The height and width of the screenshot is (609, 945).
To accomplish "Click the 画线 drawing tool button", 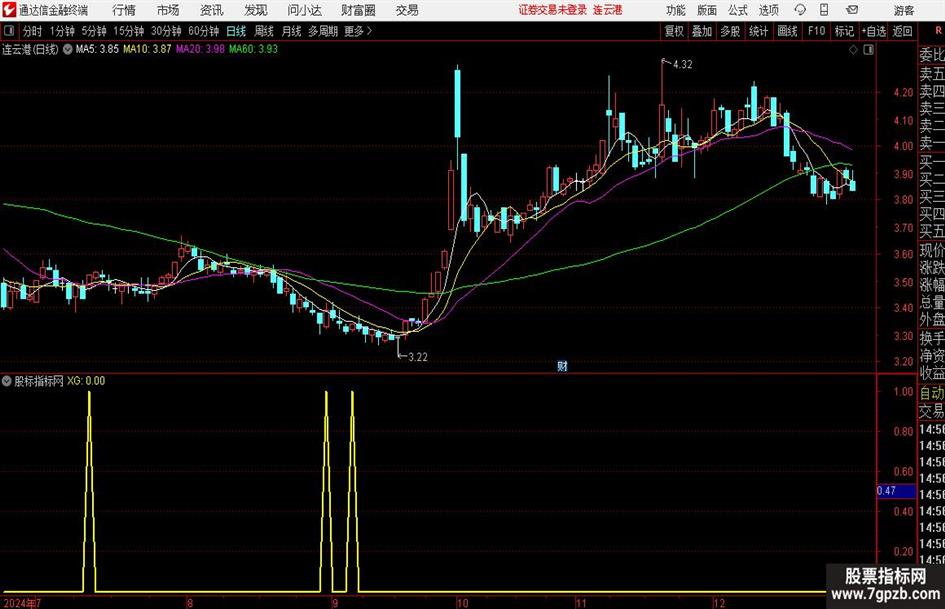I will coord(787,31).
